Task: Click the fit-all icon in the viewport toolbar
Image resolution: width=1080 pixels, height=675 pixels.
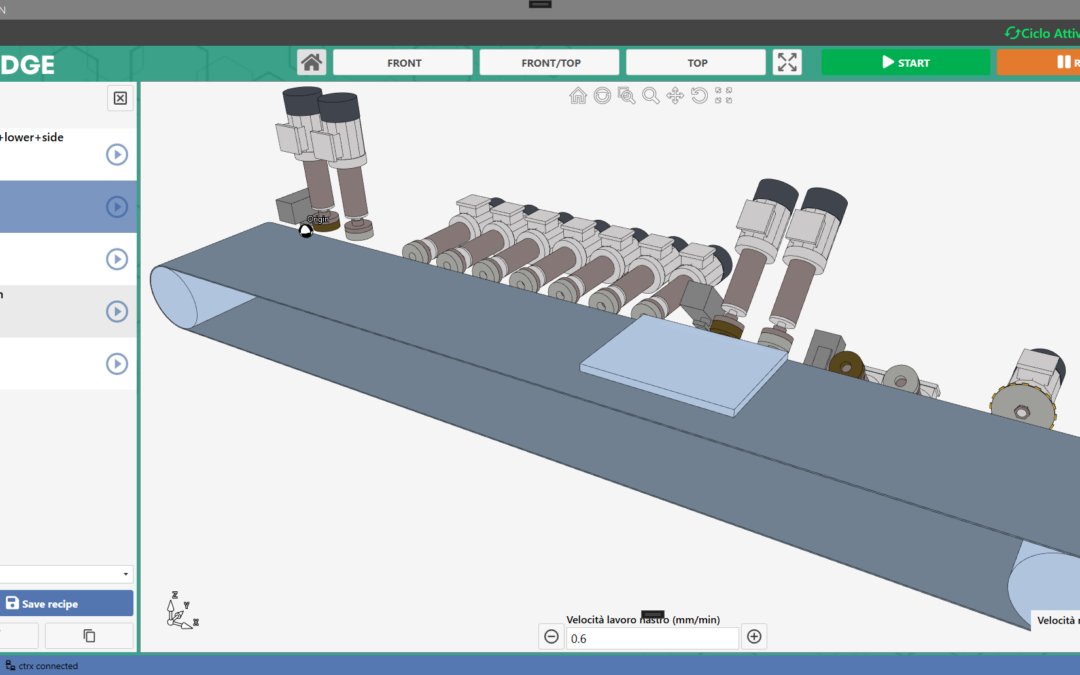Action: pos(724,95)
